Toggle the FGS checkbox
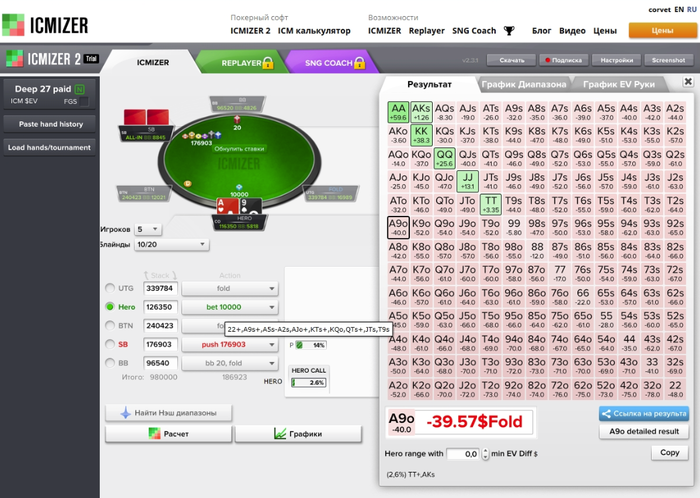Image resolution: width=700 pixels, height=498 pixels. pos(84,101)
